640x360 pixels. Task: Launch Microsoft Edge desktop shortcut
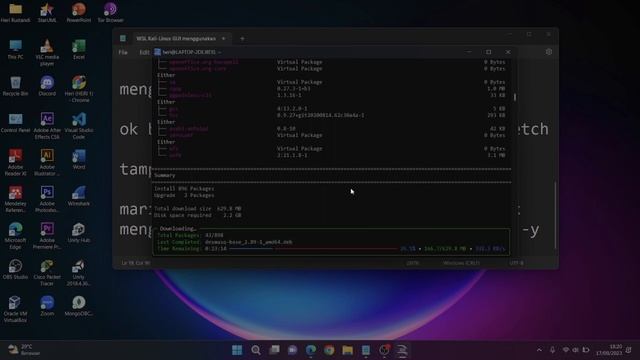[x=16, y=236]
